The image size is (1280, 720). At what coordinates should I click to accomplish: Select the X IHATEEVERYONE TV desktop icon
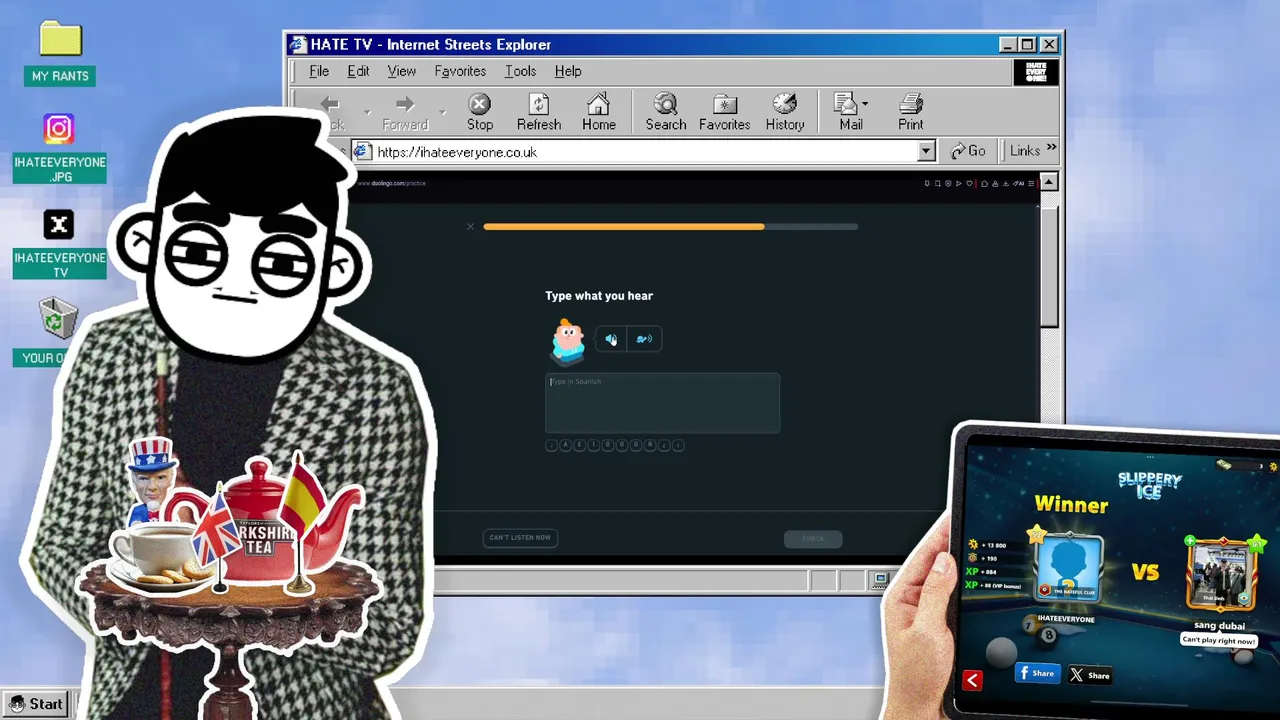coord(59,225)
